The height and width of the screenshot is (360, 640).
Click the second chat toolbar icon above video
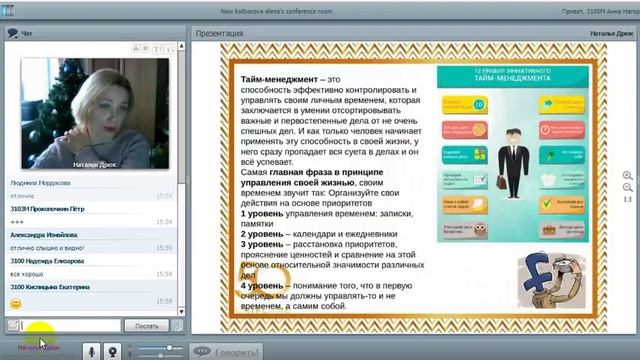coord(145,49)
